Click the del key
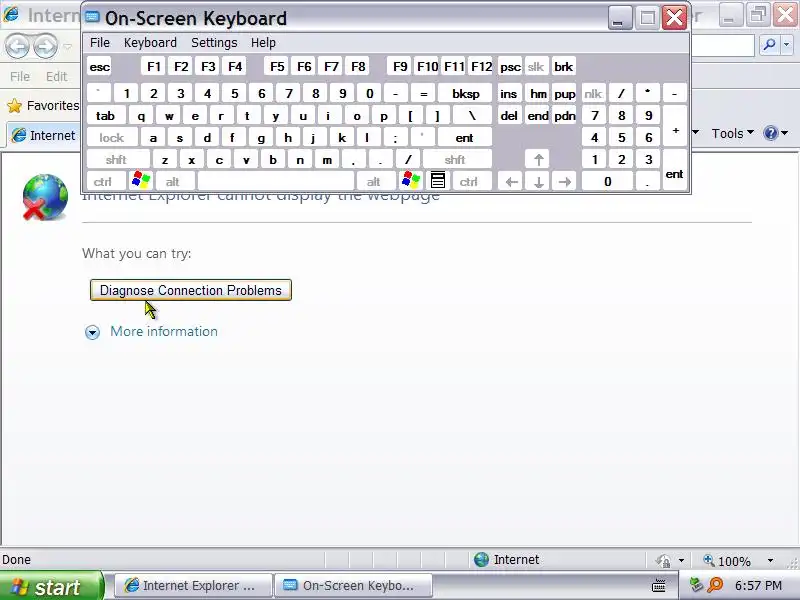 click(x=509, y=116)
